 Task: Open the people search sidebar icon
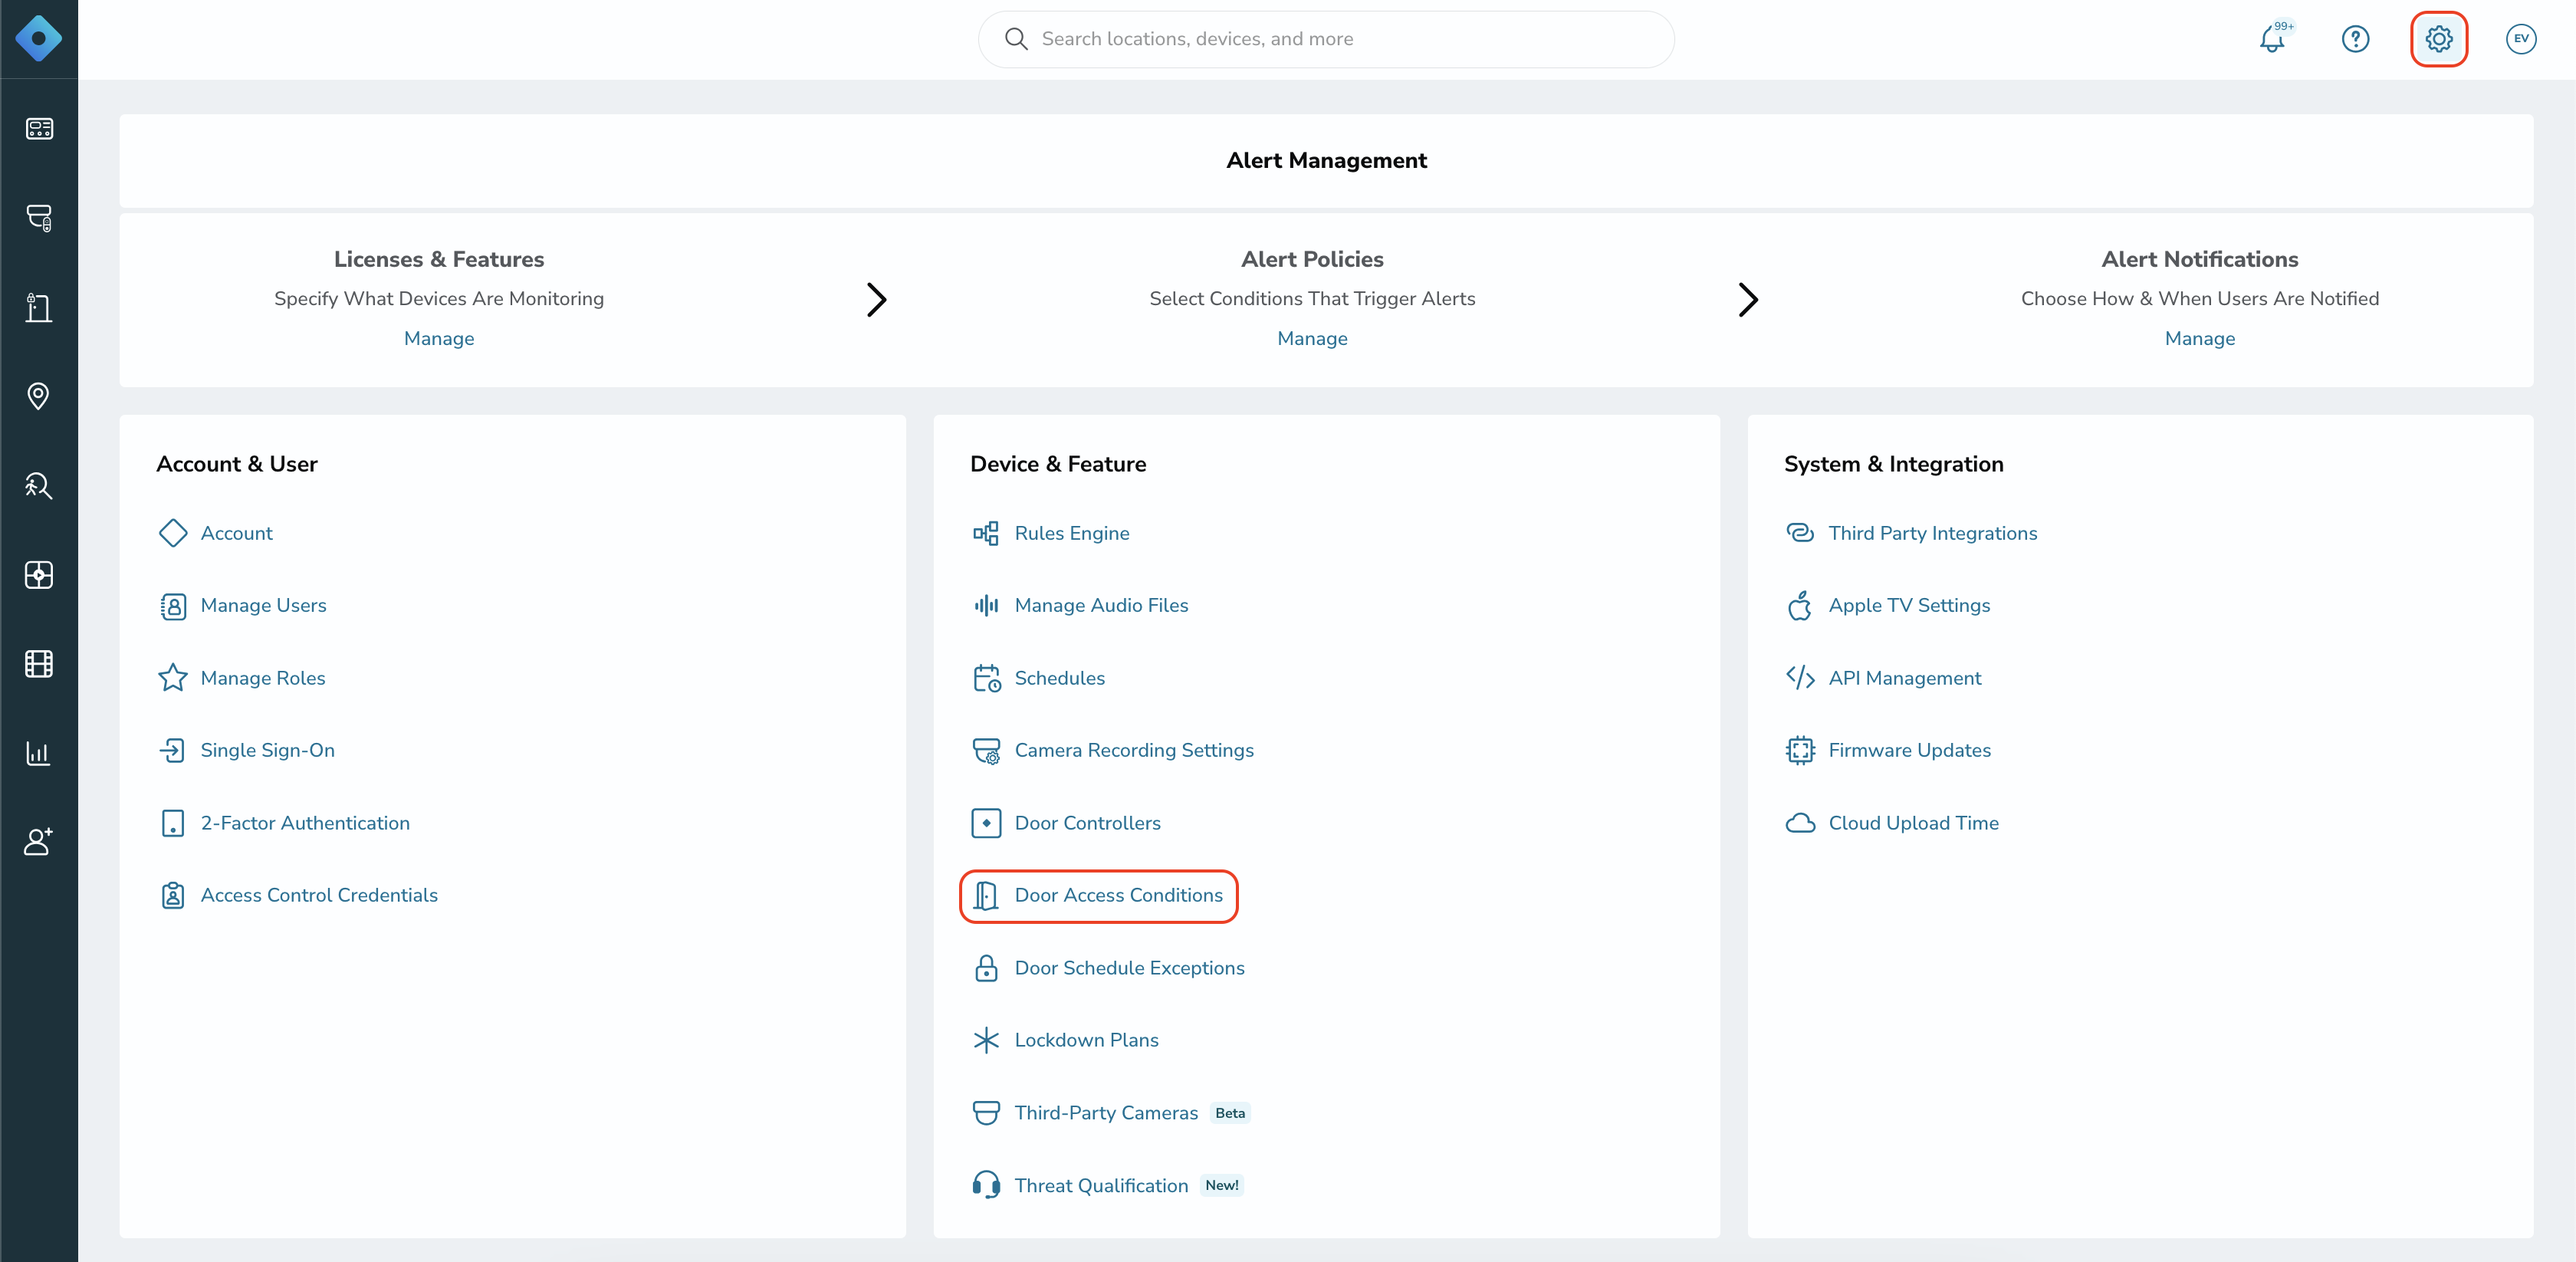click(x=39, y=486)
